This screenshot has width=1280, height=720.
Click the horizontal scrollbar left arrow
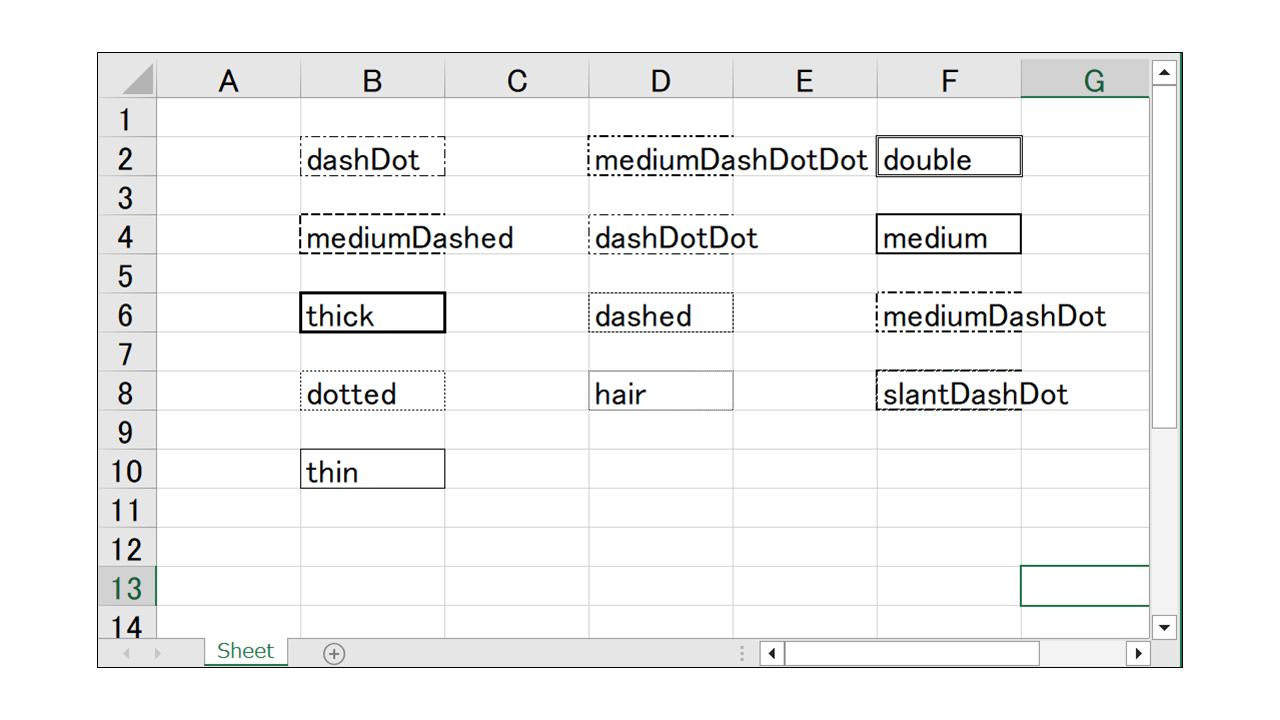(x=772, y=654)
